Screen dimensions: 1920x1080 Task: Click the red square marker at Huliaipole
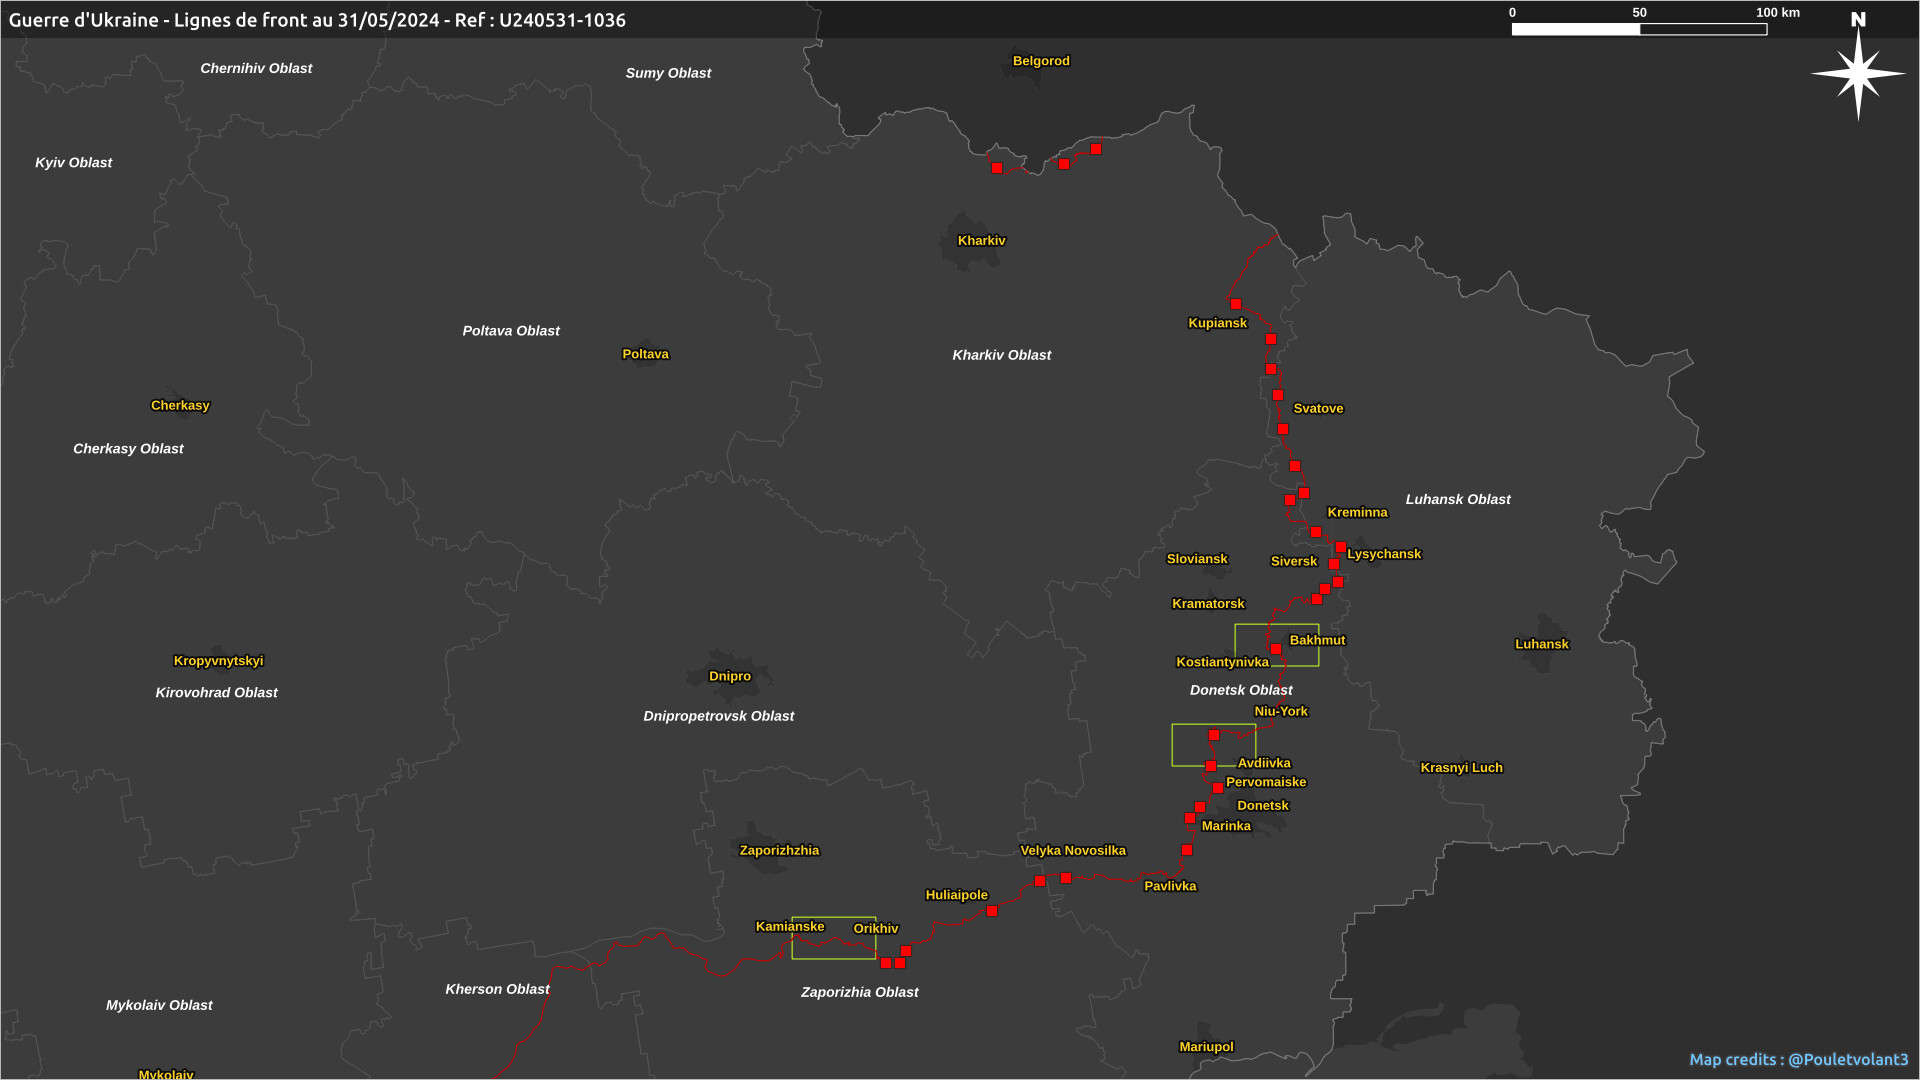992,911
